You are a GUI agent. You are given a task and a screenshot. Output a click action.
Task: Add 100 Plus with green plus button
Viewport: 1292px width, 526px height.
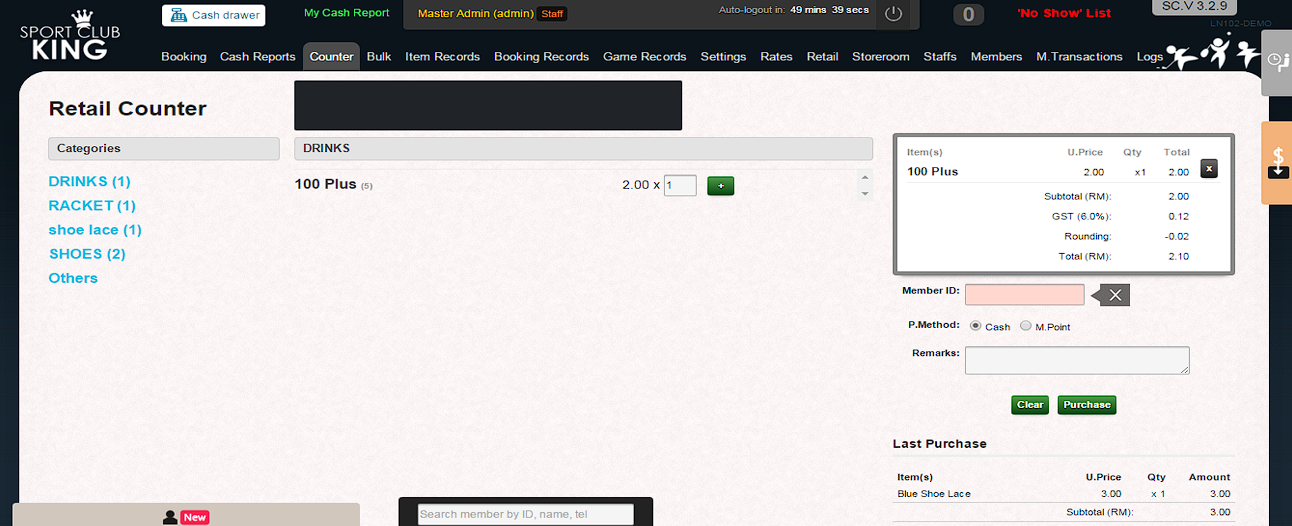pyautogui.click(x=720, y=186)
